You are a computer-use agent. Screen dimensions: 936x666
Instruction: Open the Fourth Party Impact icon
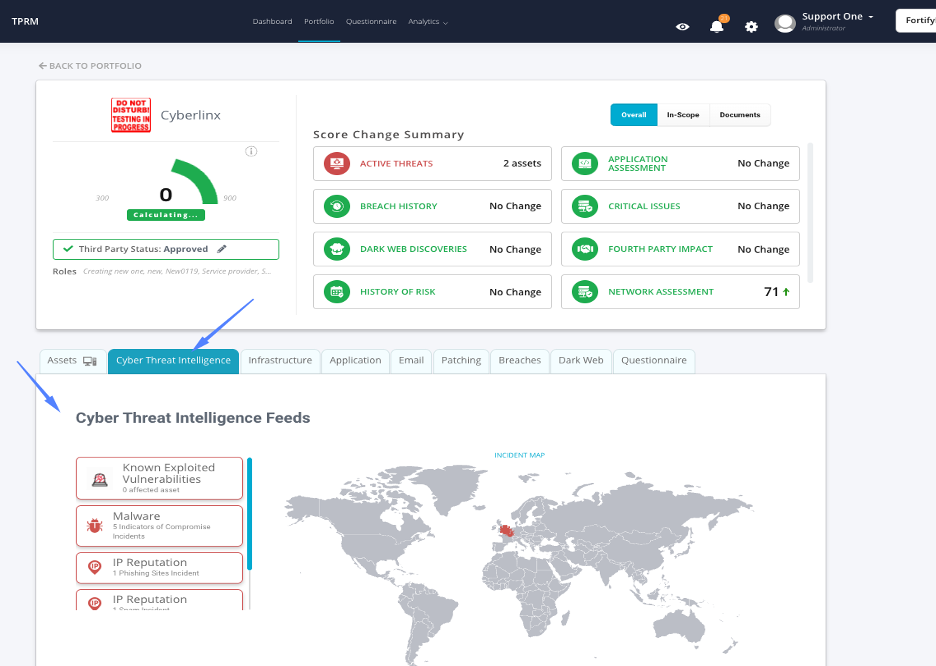[584, 248]
